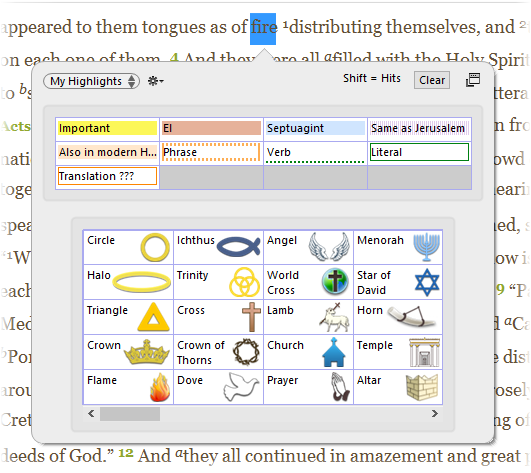Select the Trinity rings symbol

(x=218, y=282)
